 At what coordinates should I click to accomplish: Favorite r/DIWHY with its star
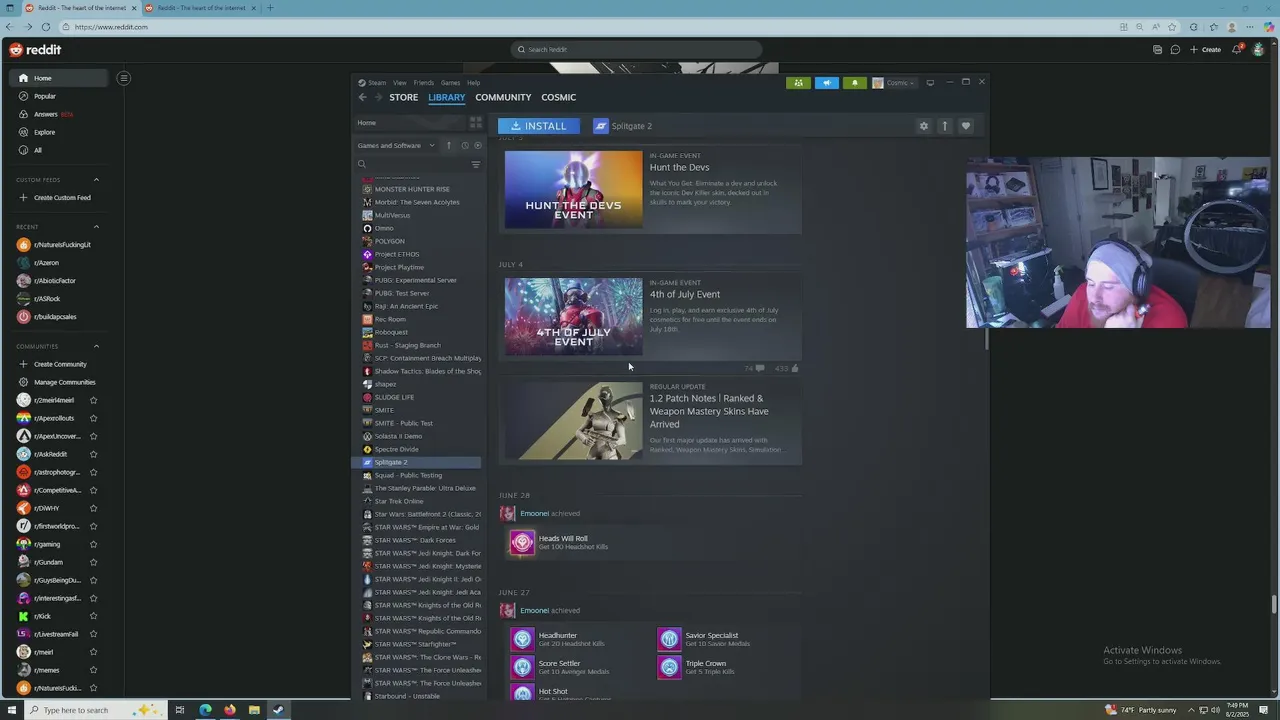point(93,508)
